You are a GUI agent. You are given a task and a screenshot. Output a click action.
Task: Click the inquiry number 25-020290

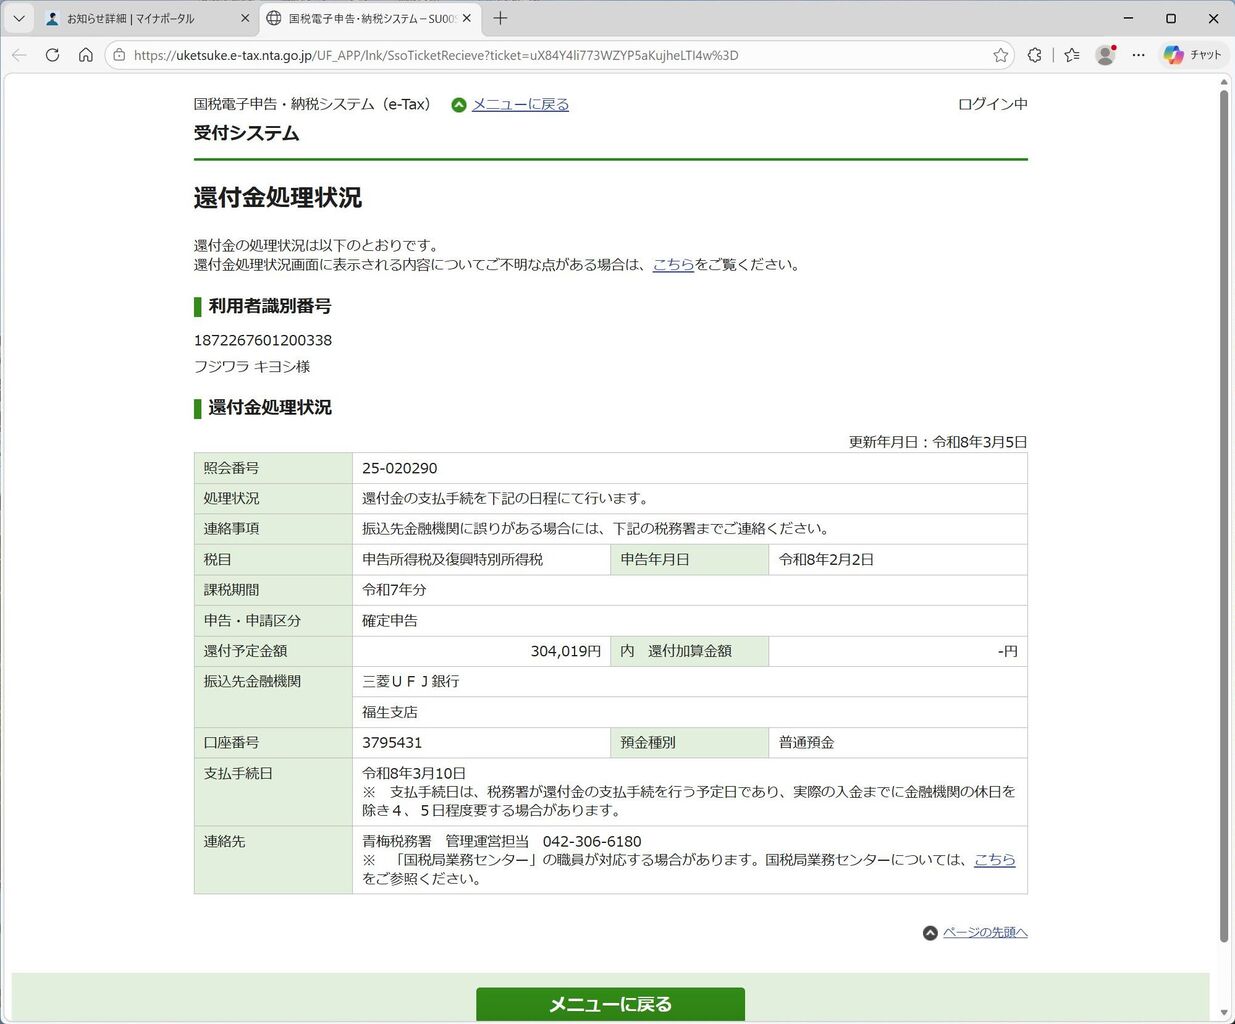pos(399,468)
